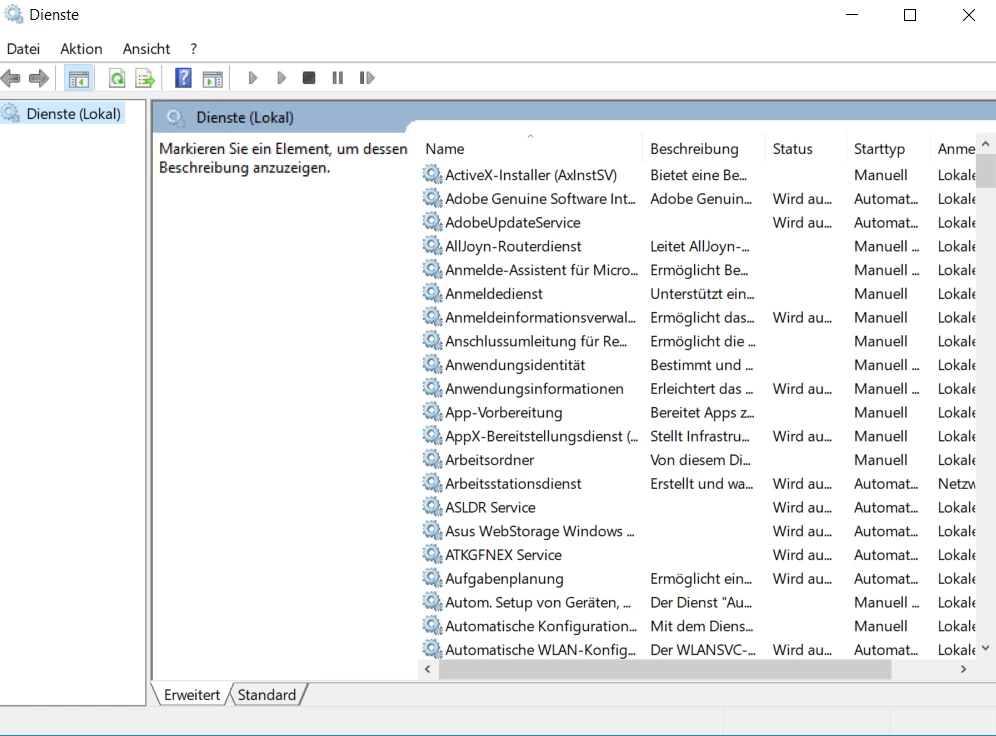Select Automatische Konfiguration... service

pyautogui.click(x=541, y=626)
